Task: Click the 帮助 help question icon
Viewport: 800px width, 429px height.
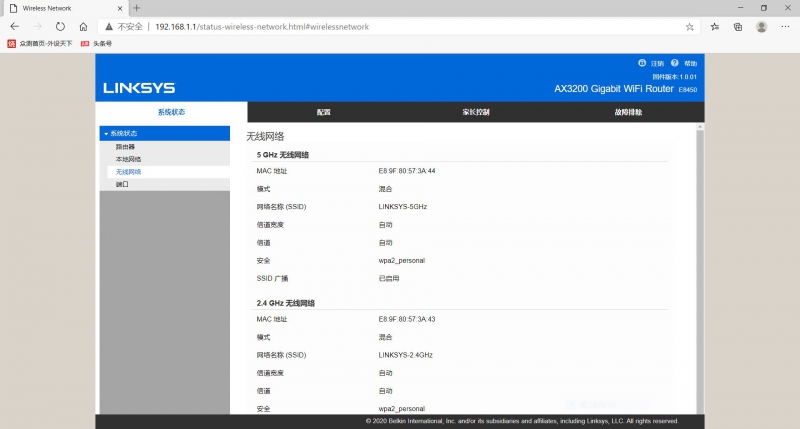Action: [x=674, y=63]
